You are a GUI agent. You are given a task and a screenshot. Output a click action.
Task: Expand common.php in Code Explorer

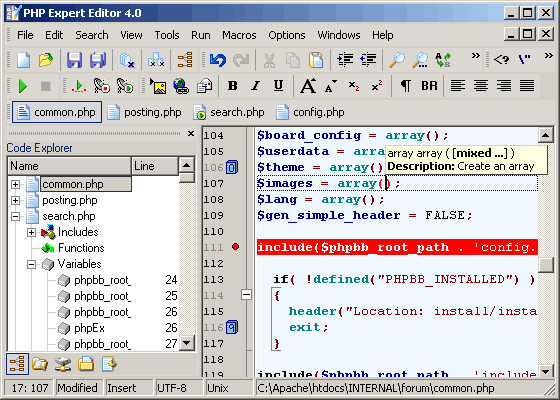15,184
